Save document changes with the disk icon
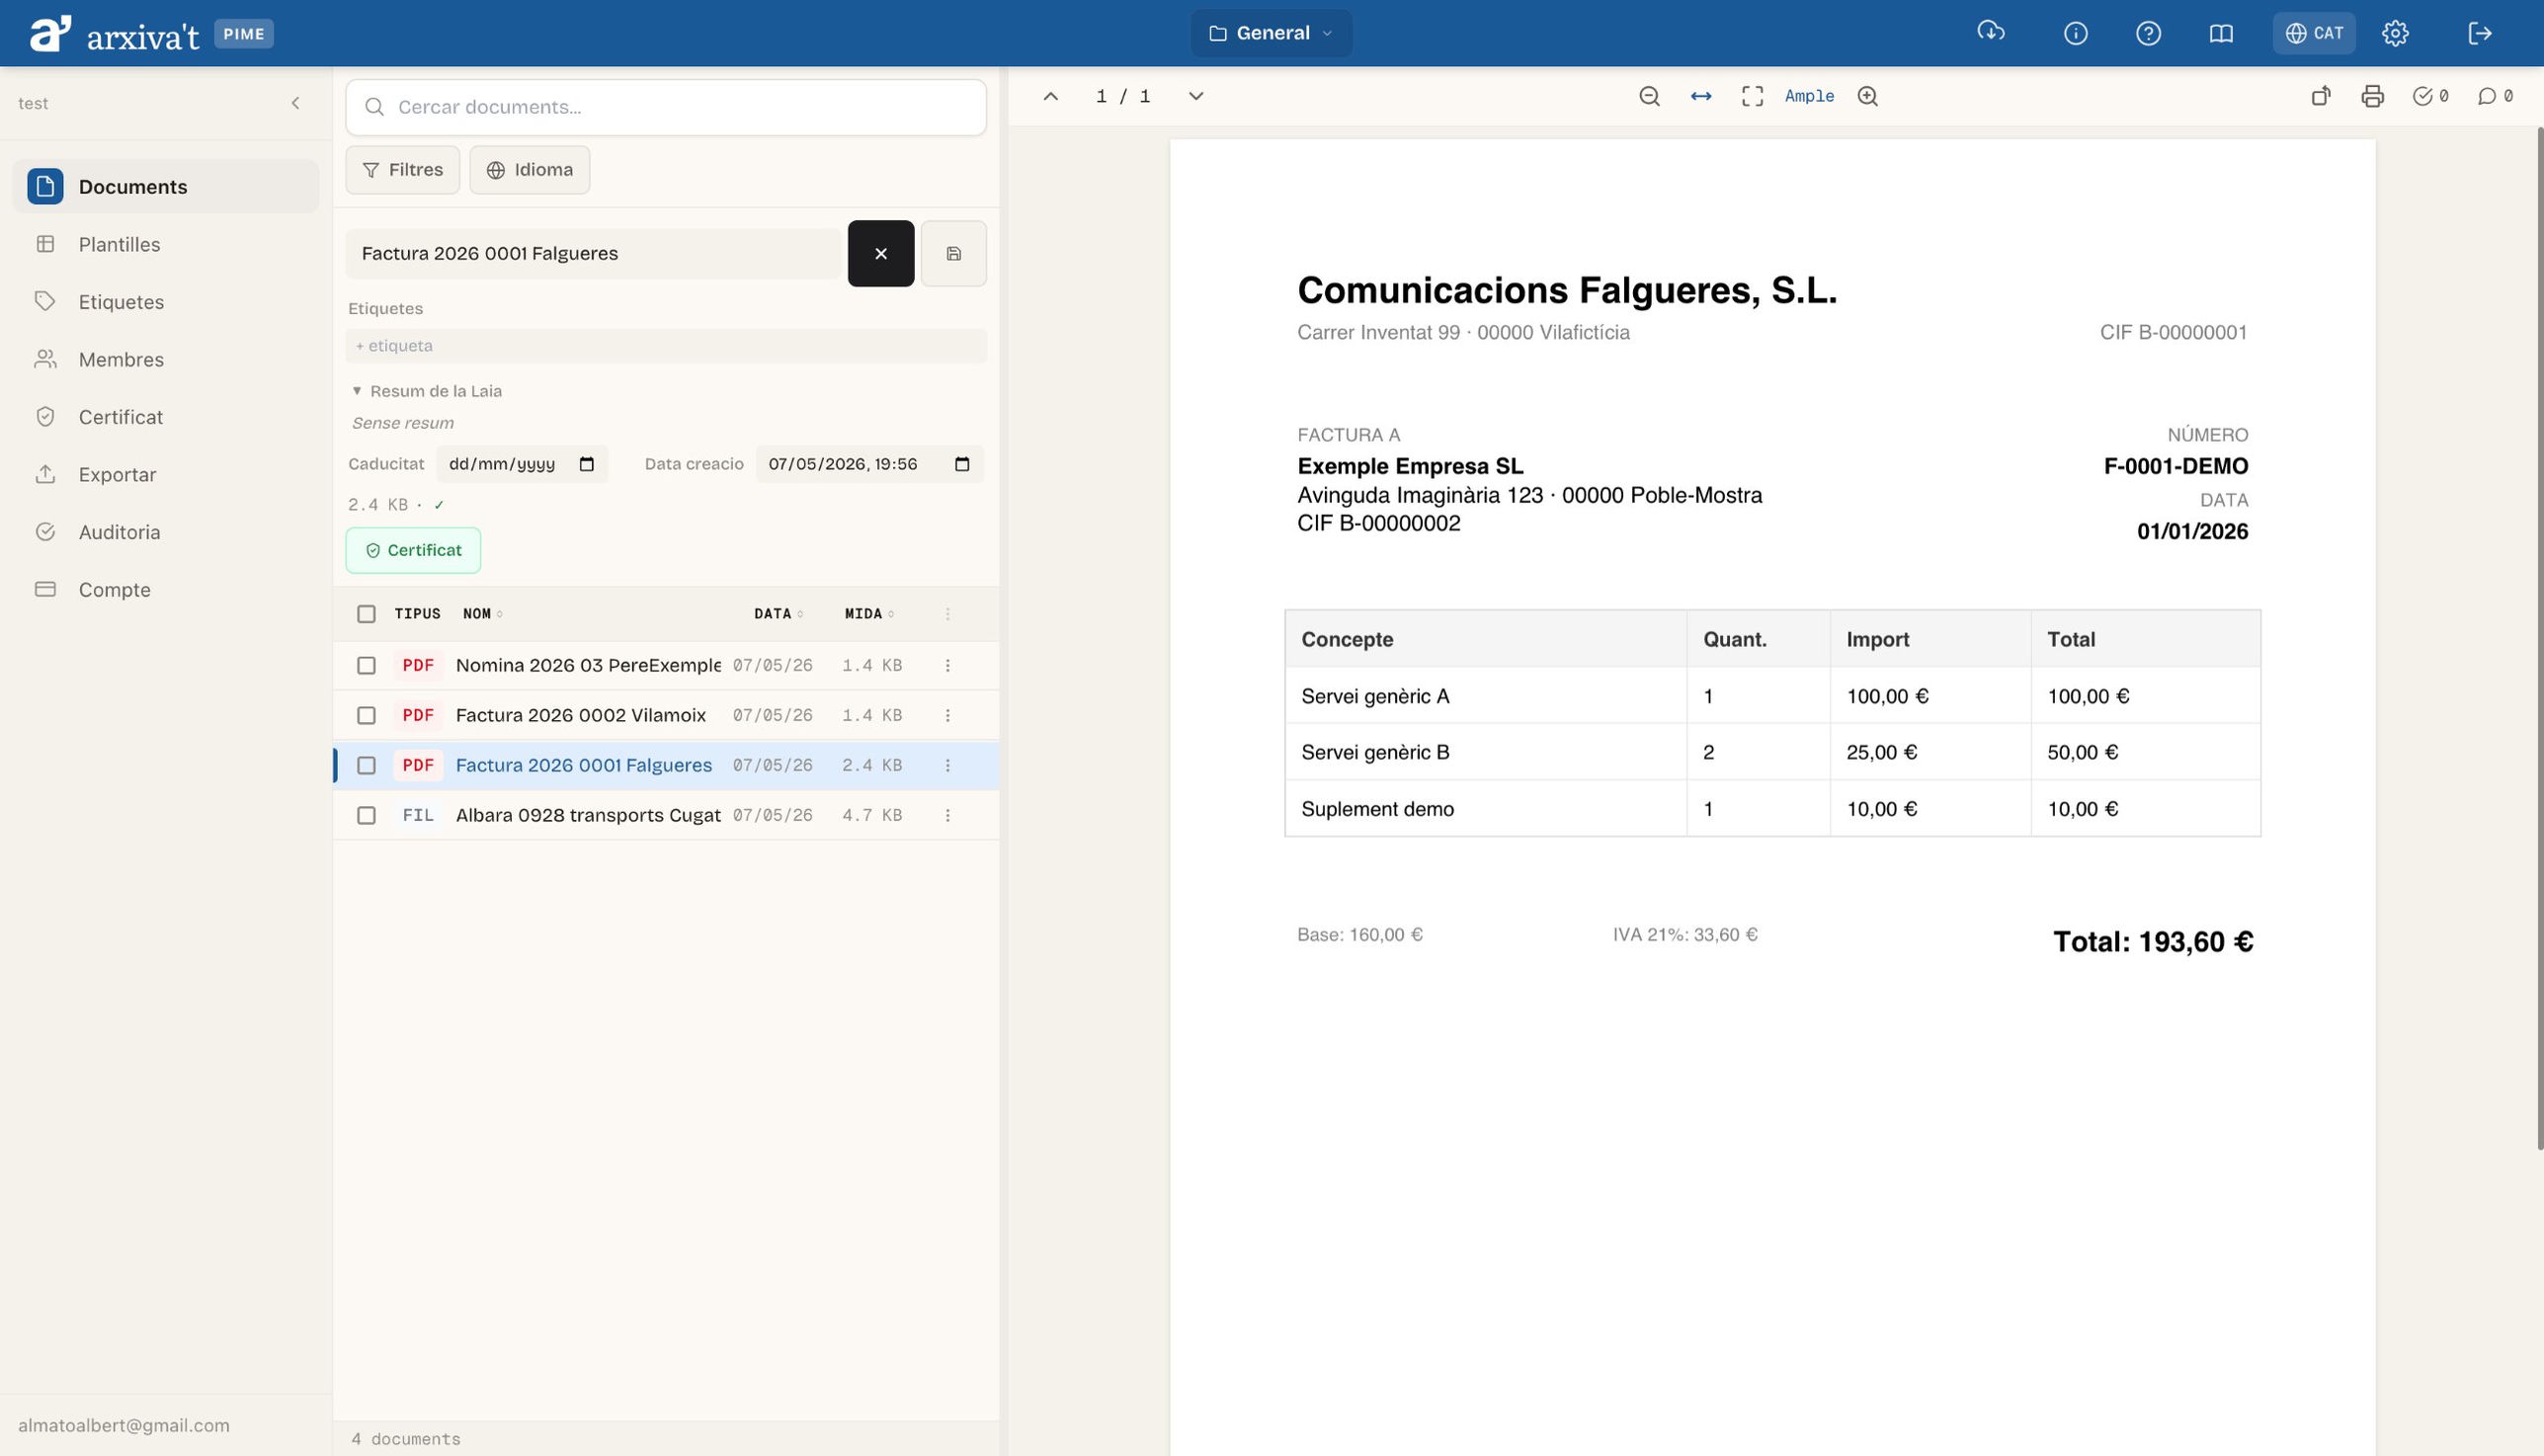 pyautogui.click(x=954, y=253)
